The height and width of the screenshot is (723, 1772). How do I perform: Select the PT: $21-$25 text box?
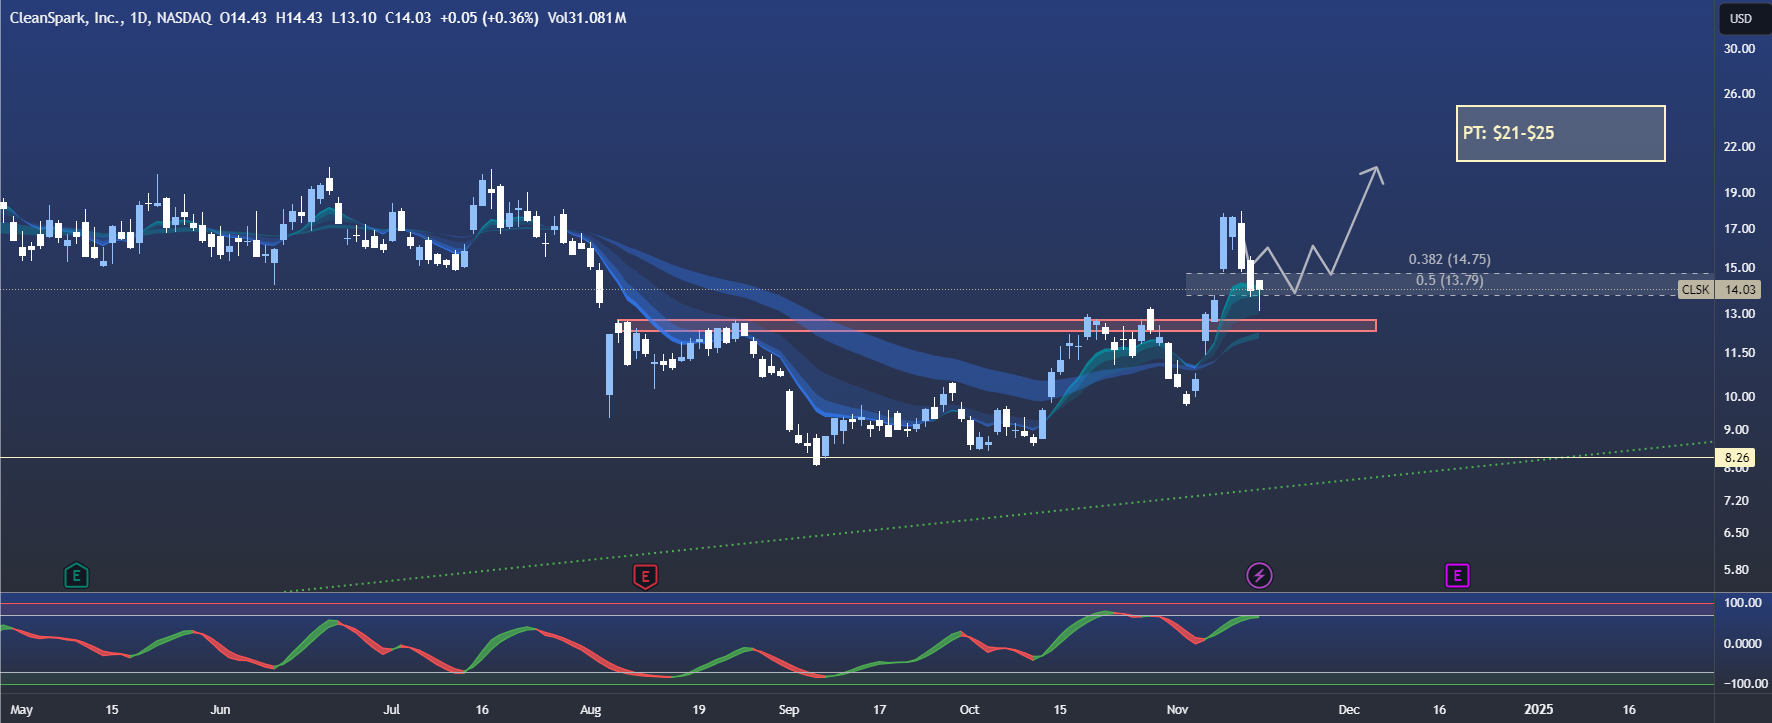[x=1560, y=133]
